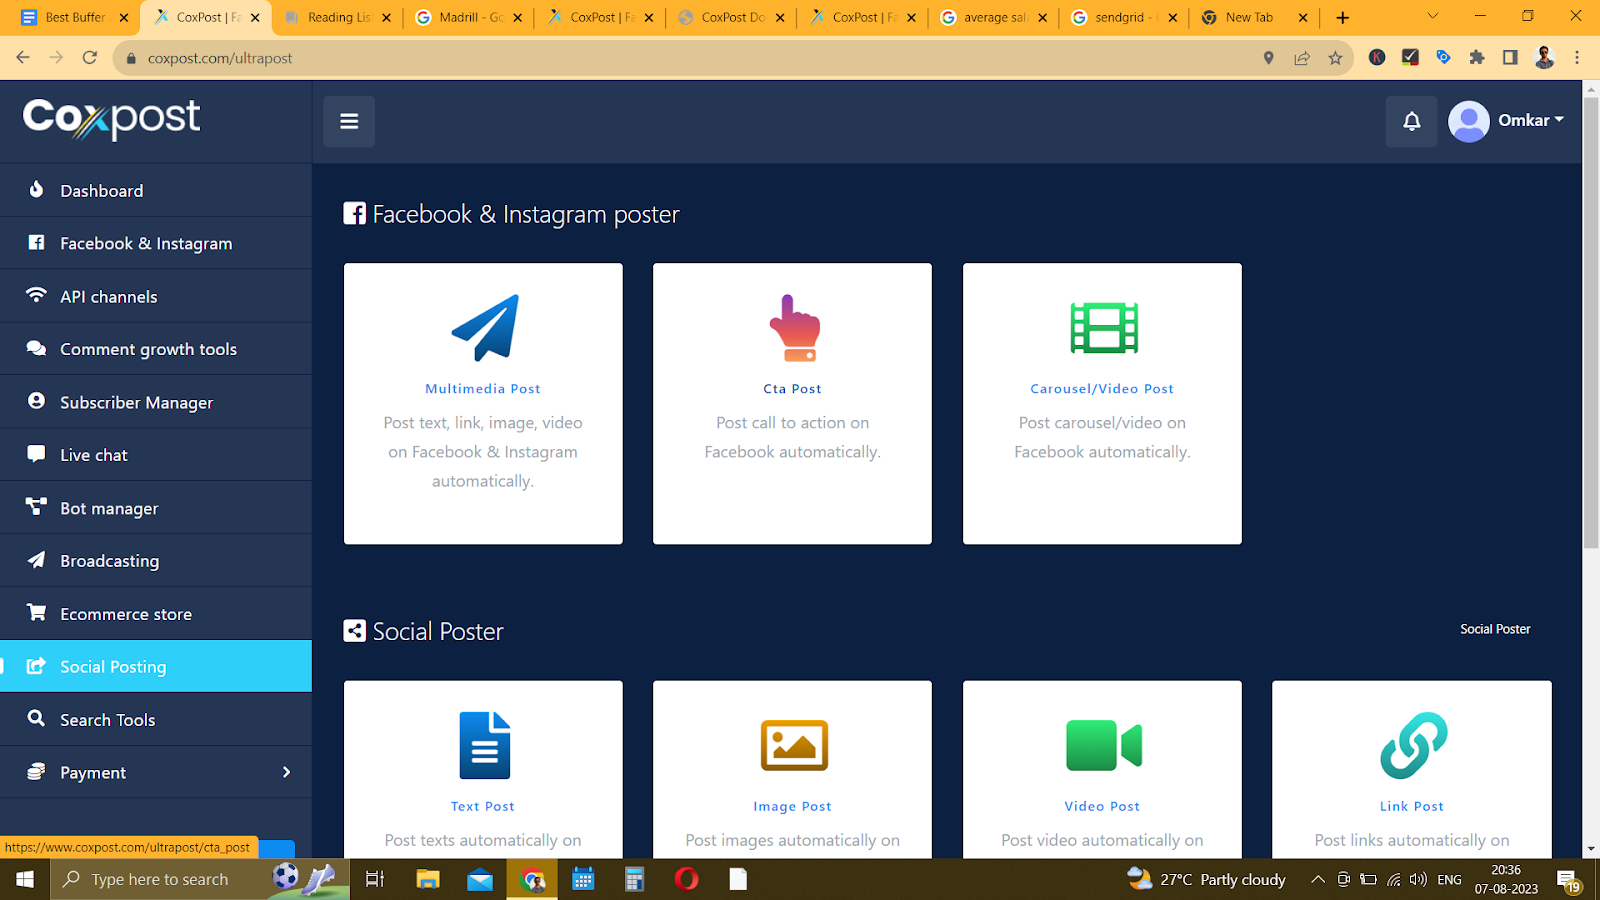Select Comment growth tools
Image resolution: width=1600 pixels, height=900 pixels.
[156, 349]
